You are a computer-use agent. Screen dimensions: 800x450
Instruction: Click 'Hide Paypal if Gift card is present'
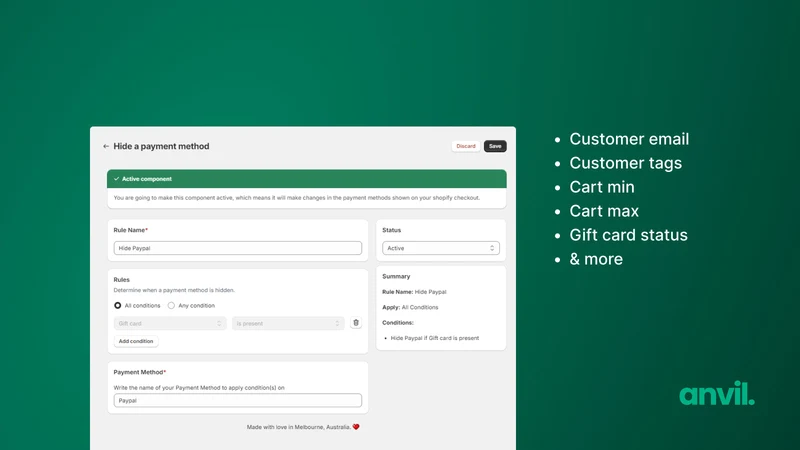[x=435, y=338]
